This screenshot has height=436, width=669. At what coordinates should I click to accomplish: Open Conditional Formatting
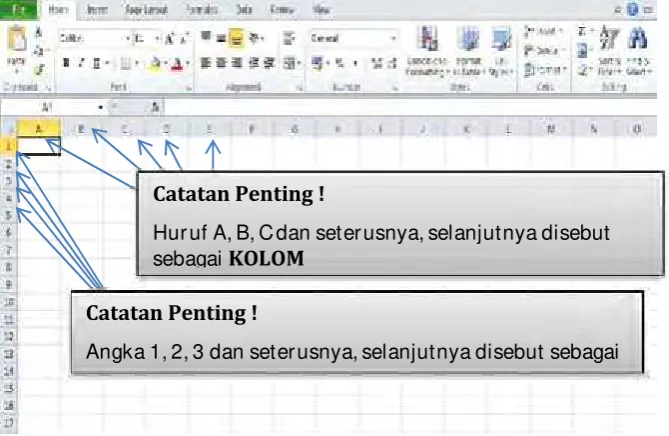click(427, 51)
